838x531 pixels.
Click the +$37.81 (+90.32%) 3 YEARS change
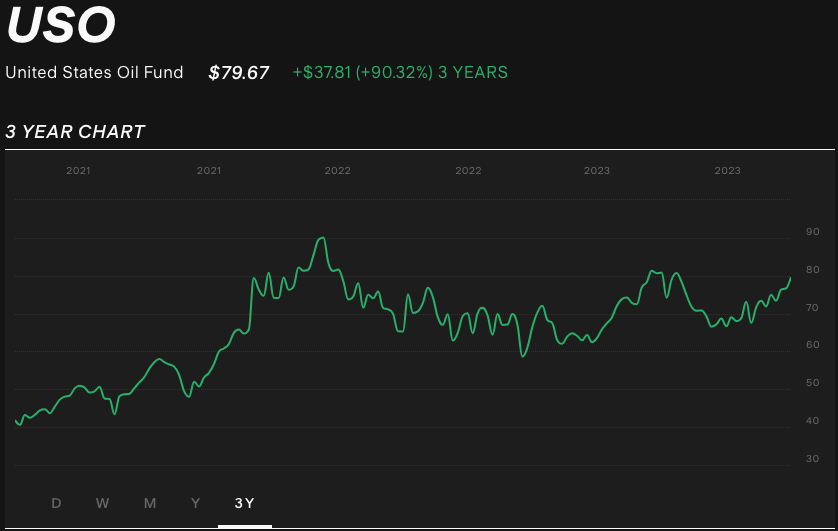[400, 72]
